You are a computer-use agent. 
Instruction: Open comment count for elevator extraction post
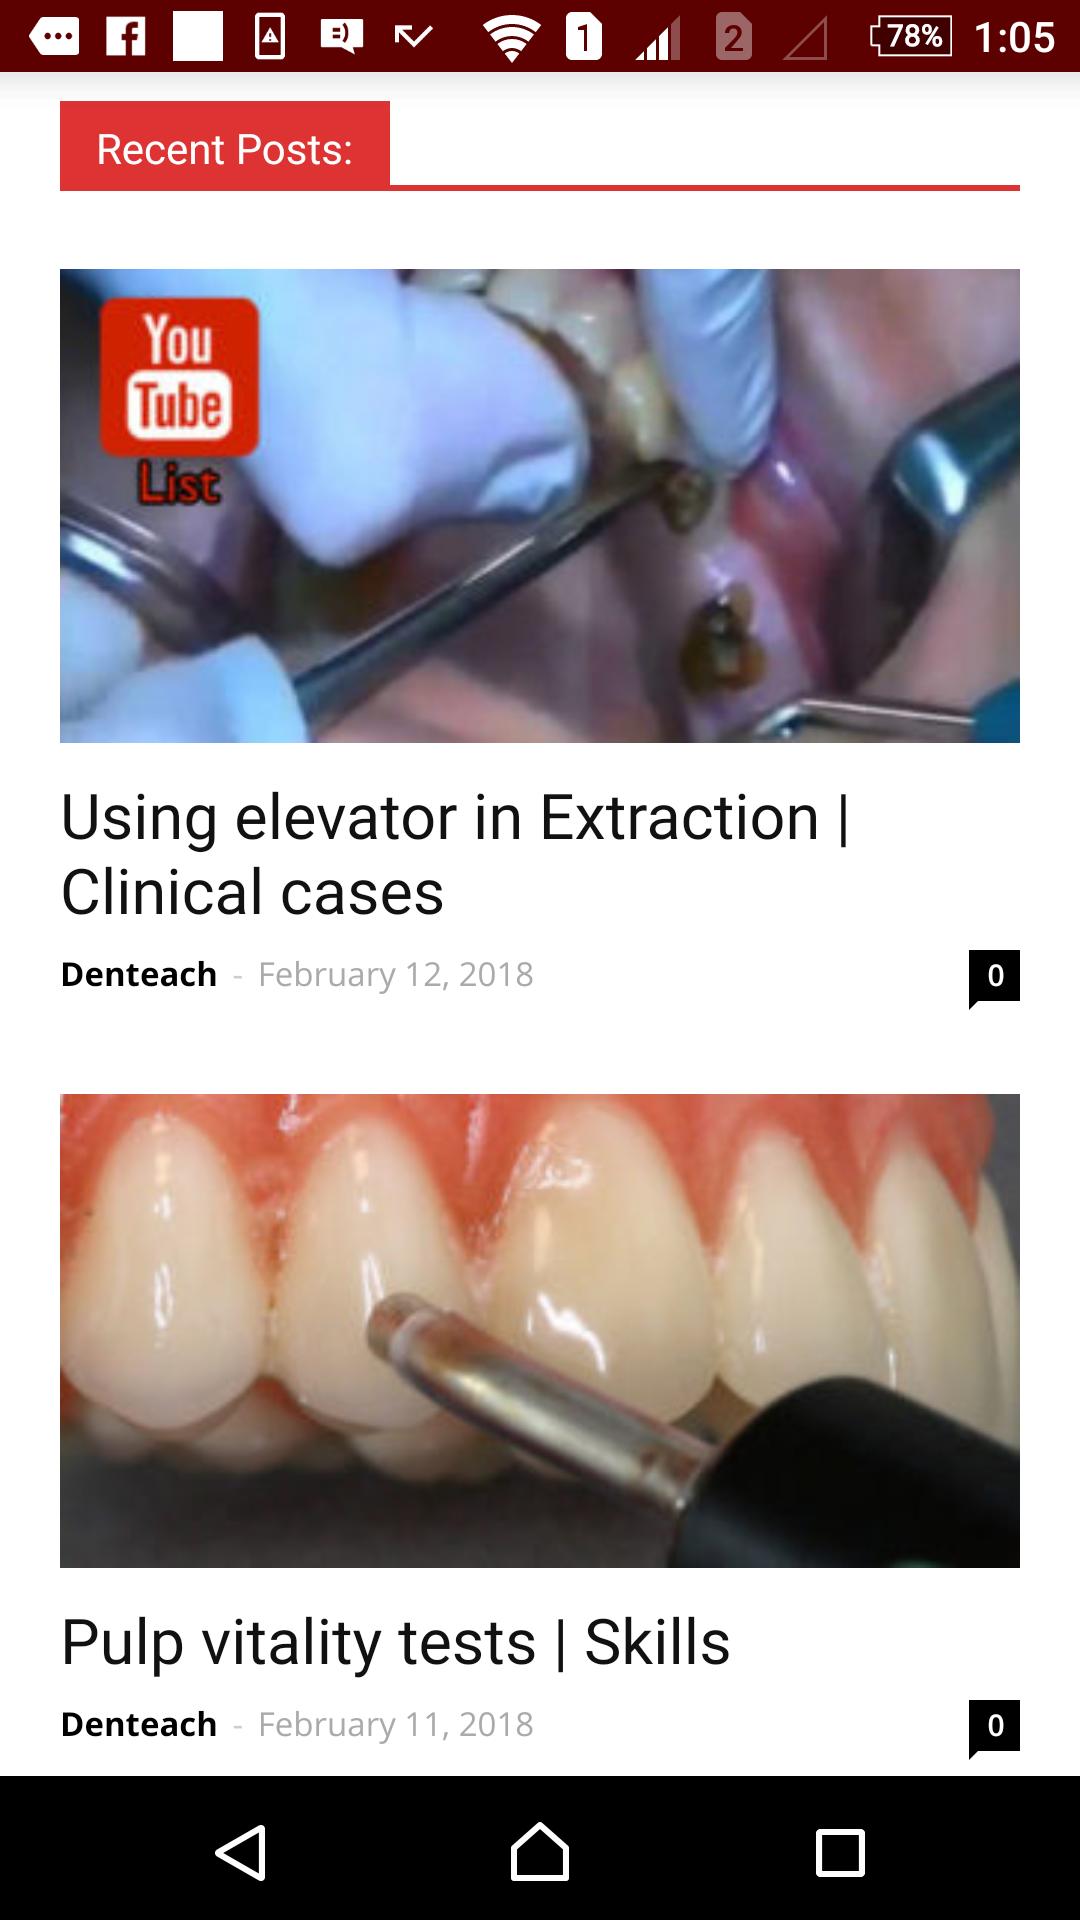pos(994,977)
